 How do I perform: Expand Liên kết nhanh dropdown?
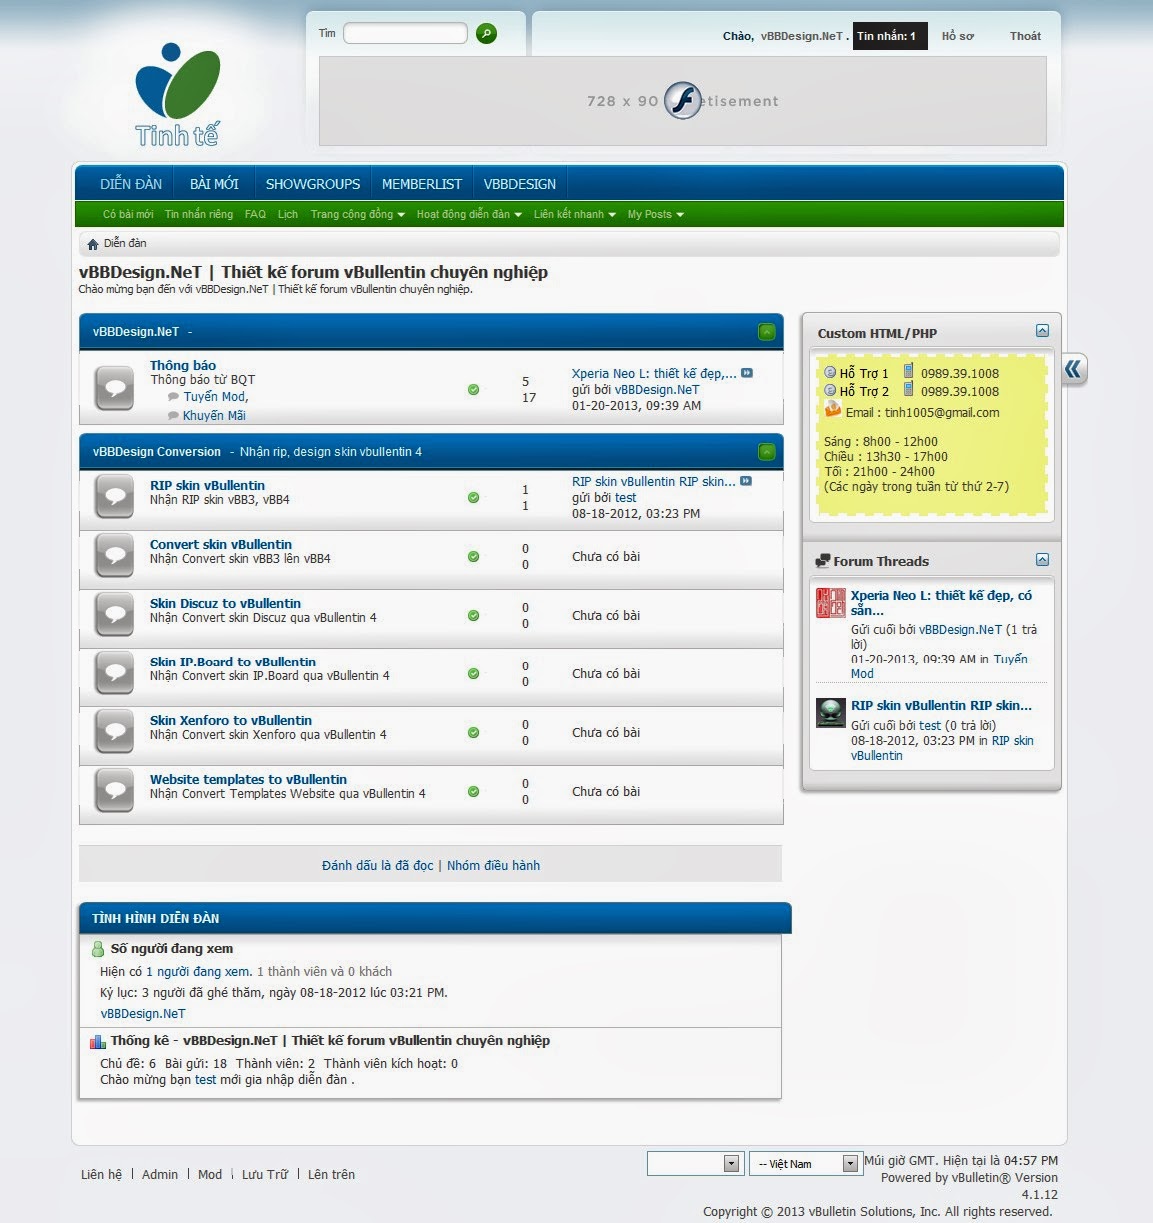(x=575, y=214)
